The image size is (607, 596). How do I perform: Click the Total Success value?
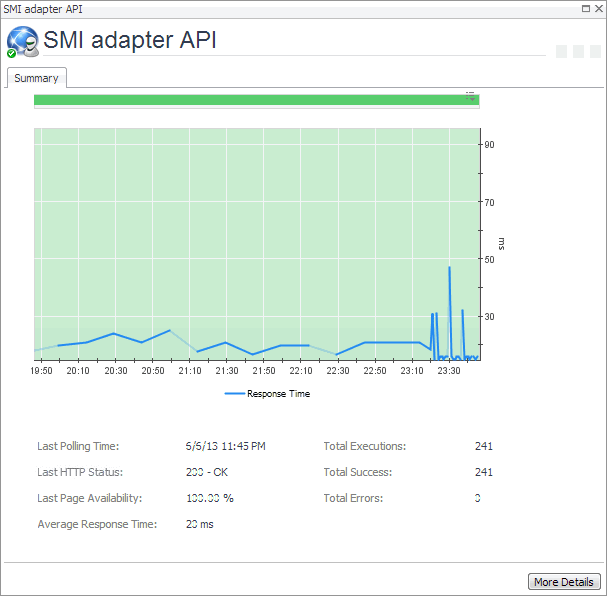pos(484,472)
